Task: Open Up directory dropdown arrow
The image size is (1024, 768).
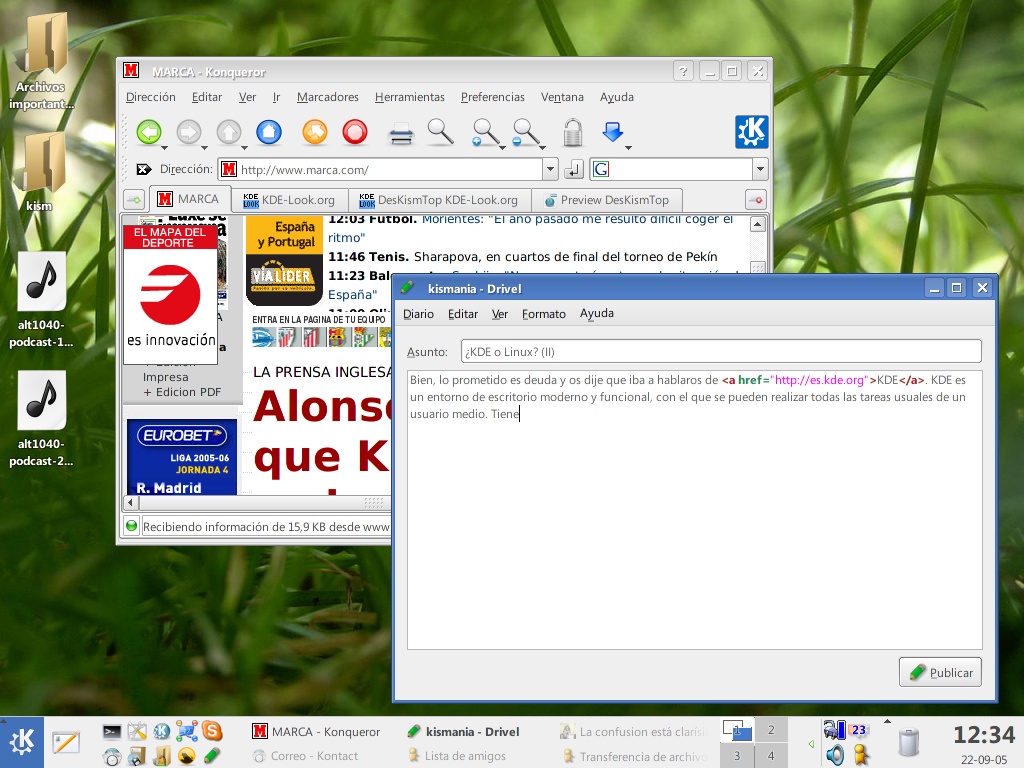Action: click(244, 148)
